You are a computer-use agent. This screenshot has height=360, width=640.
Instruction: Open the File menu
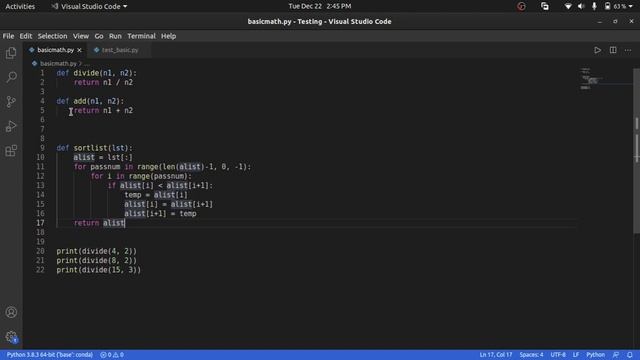tap(8, 36)
